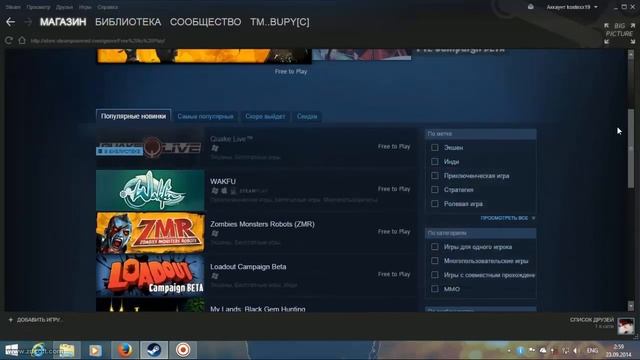Expand ПРОСМОТРЕТЬ ВСЕ tags list

pyautogui.click(x=507, y=218)
